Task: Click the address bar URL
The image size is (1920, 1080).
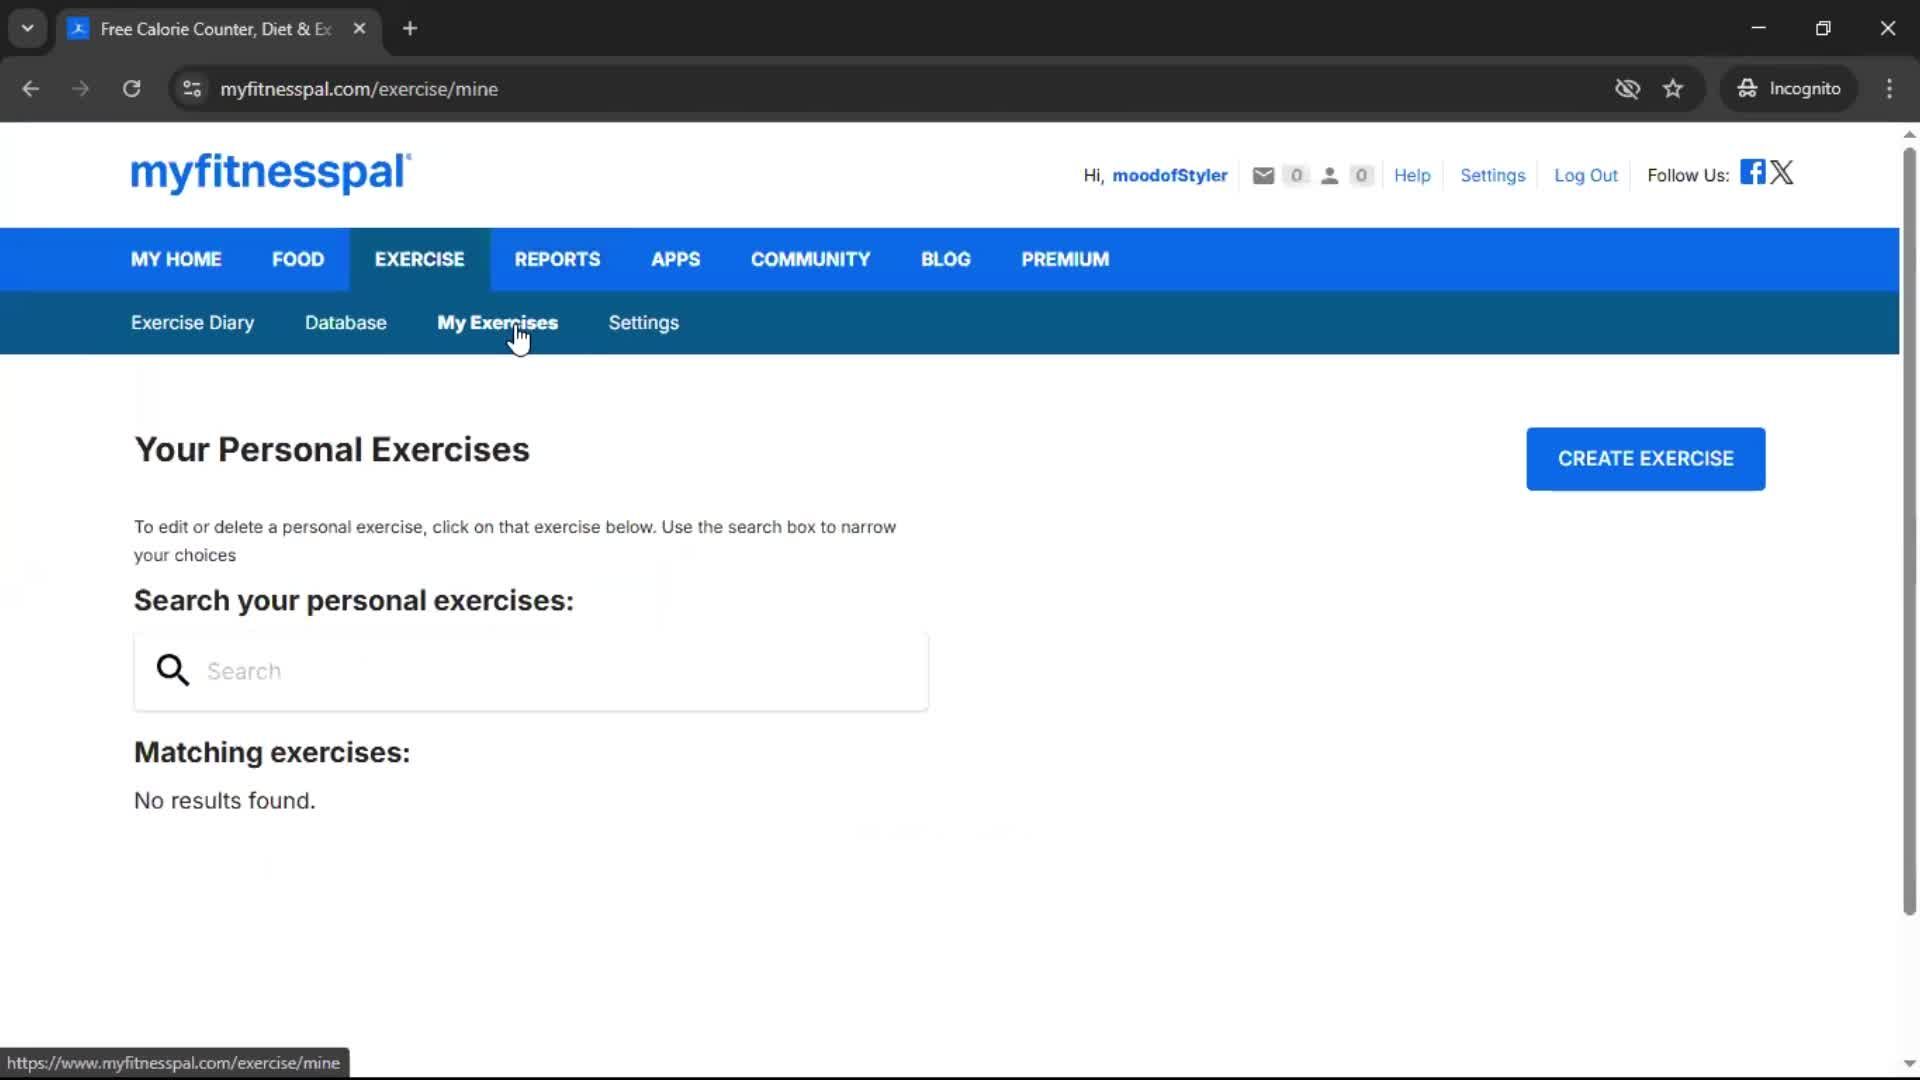Action: pos(359,89)
